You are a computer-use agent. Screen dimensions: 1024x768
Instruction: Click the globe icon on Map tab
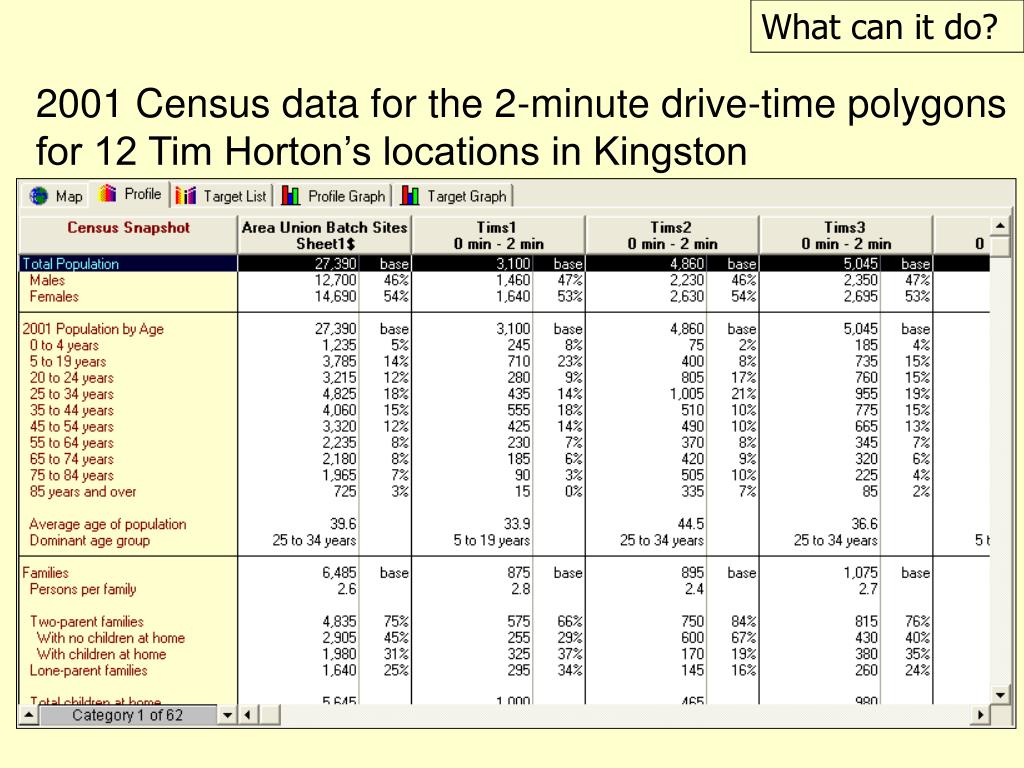coord(39,195)
